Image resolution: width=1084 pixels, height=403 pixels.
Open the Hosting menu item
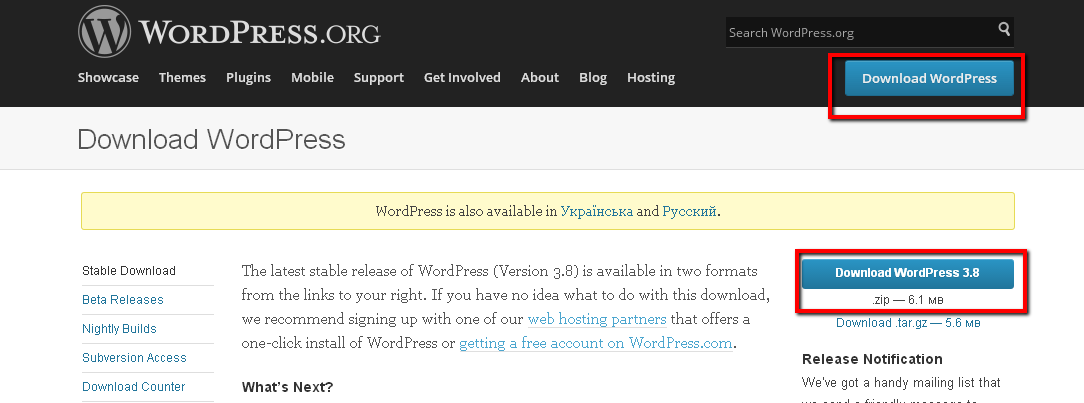tap(651, 77)
